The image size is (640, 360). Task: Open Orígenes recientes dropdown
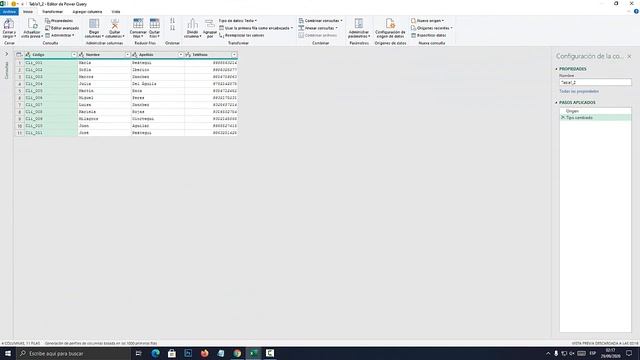pyautogui.click(x=432, y=28)
